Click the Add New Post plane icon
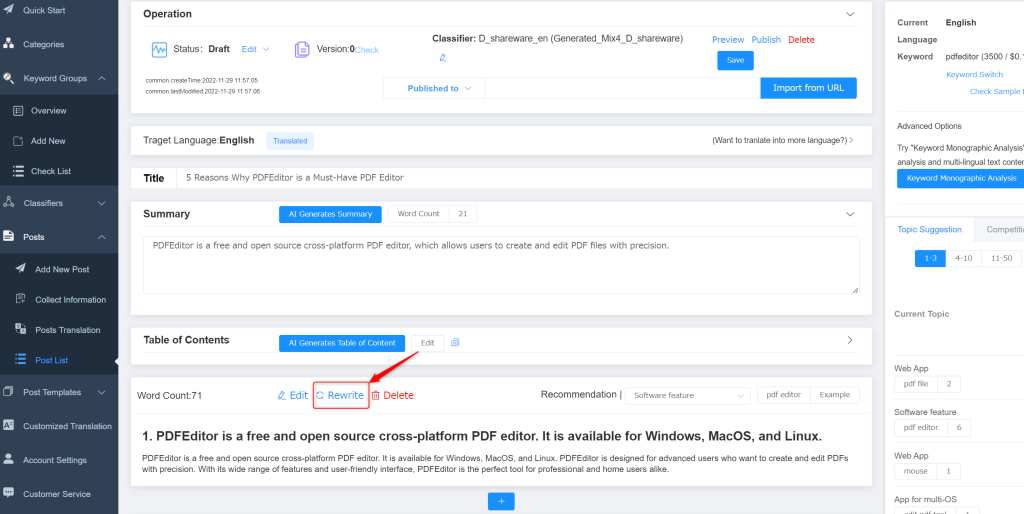The height and width of the screenshot is (514, 1024). [x=21, y=268]
